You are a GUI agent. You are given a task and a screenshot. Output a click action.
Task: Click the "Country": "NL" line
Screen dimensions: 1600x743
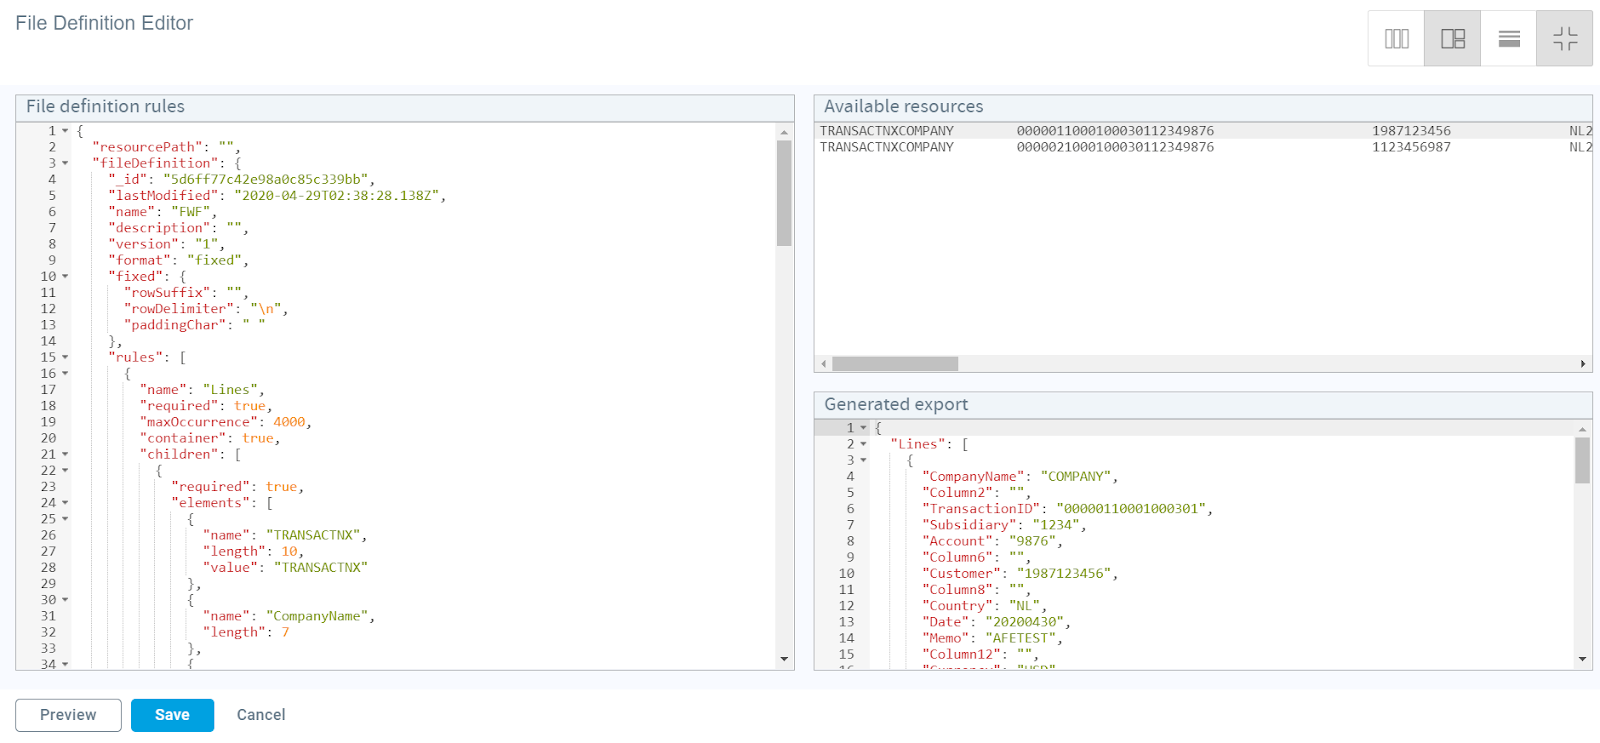click(x=984, y=606)
